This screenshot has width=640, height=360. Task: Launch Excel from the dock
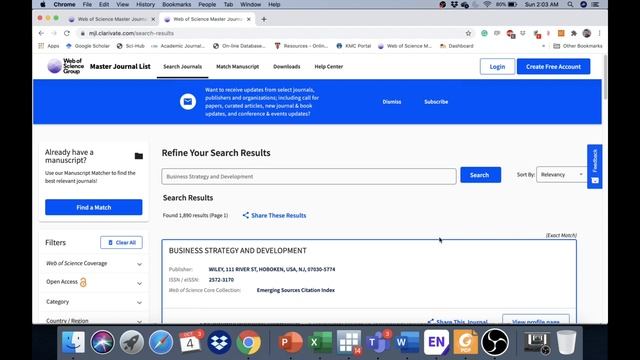[320, 342]
